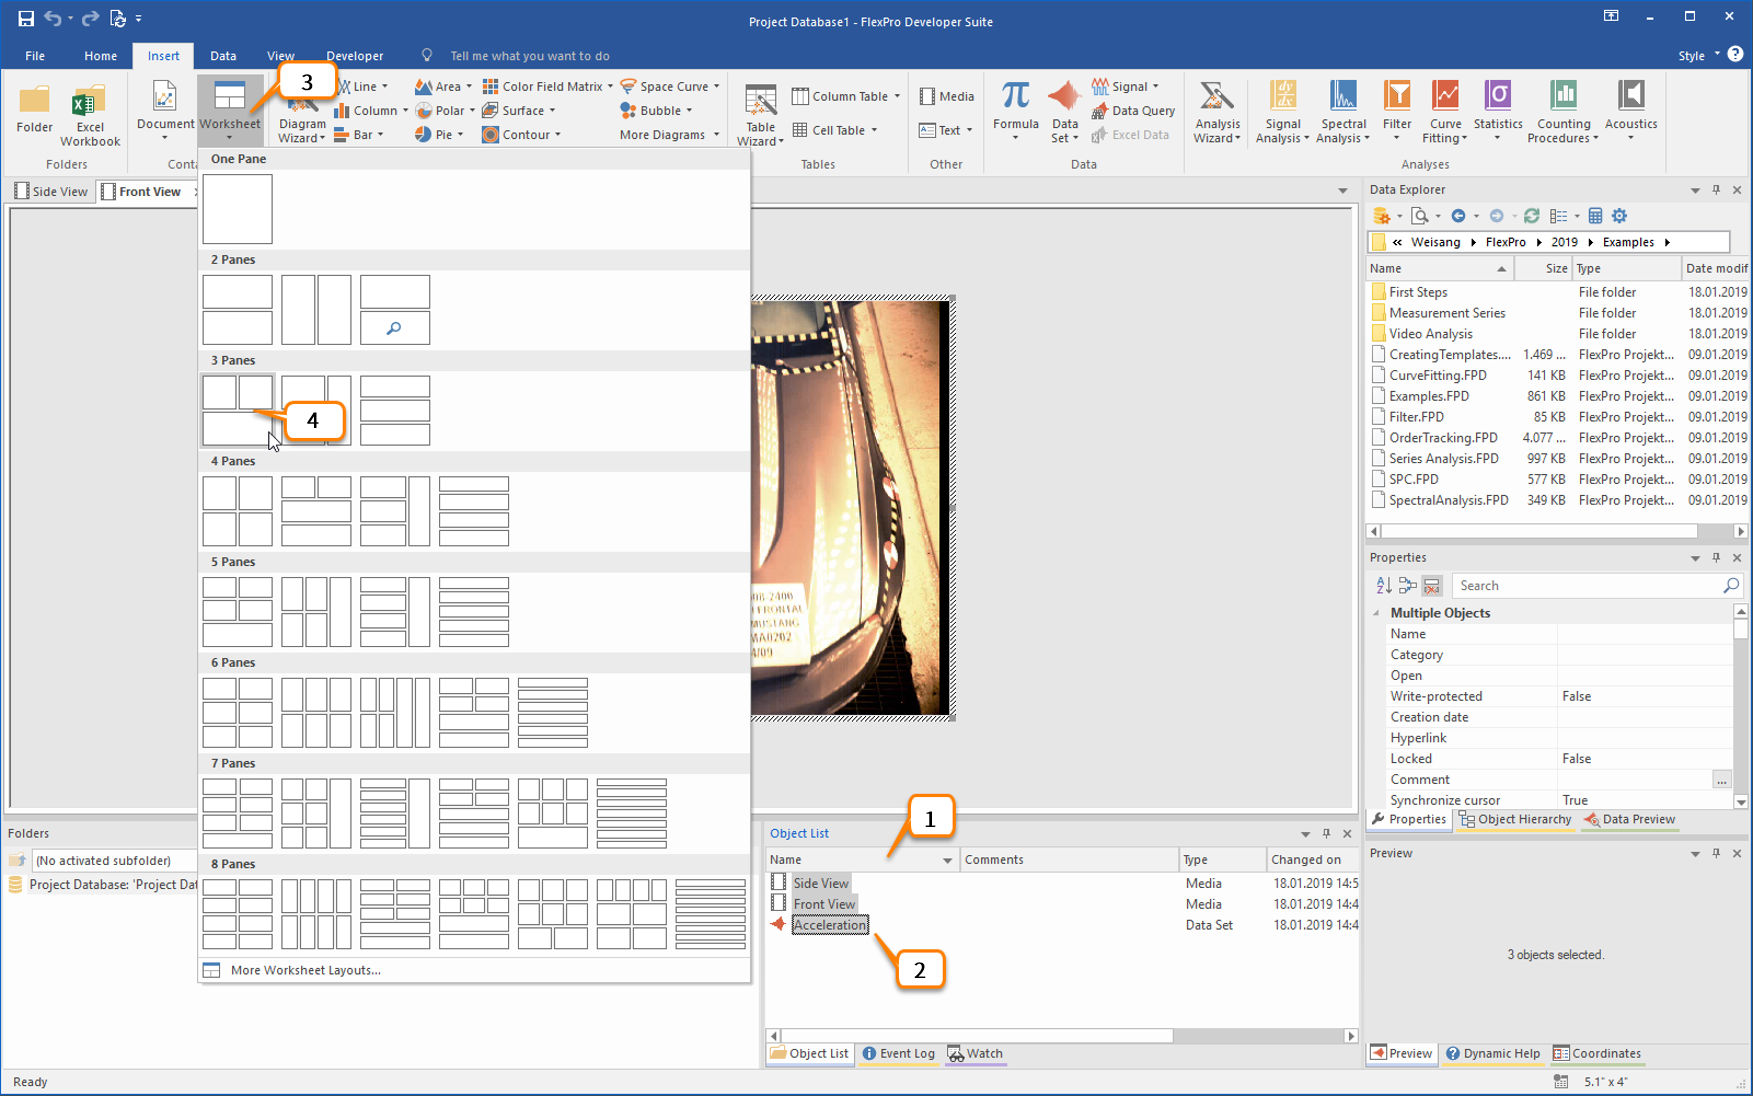This screenshot has height=1096, width=1753.
Task: Click the Save icon in title bar
Action: (x=26, y=18)
